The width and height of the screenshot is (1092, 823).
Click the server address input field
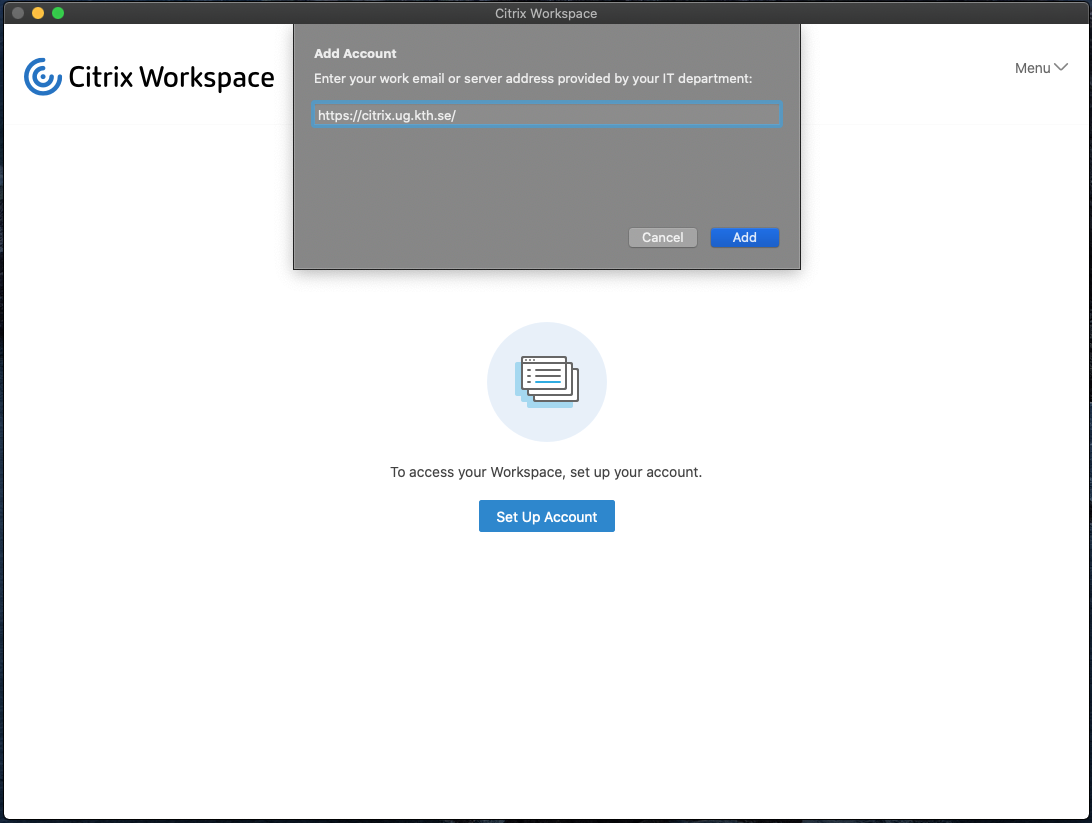click(x=547, y=115)
